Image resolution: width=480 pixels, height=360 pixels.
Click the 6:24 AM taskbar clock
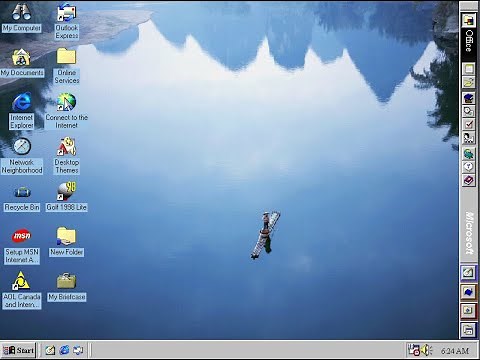(455, 351)
